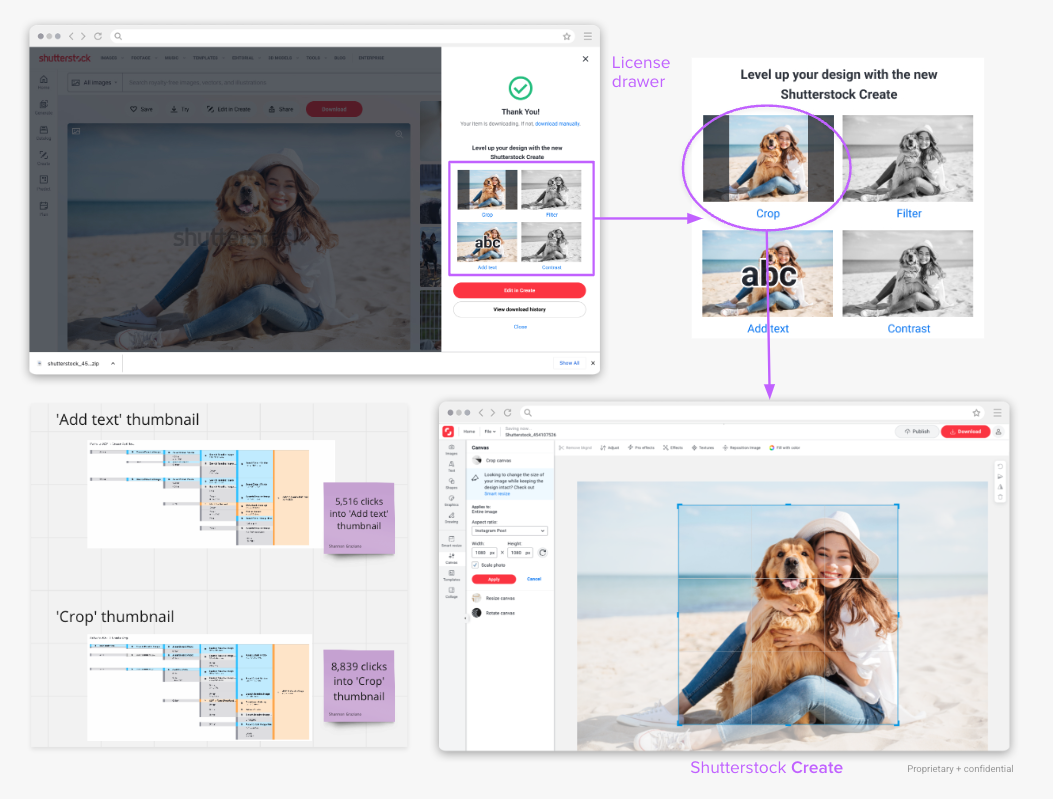Click Home in the Create top bar
This screenshot has height=799, width=1053.
point(469,432)
